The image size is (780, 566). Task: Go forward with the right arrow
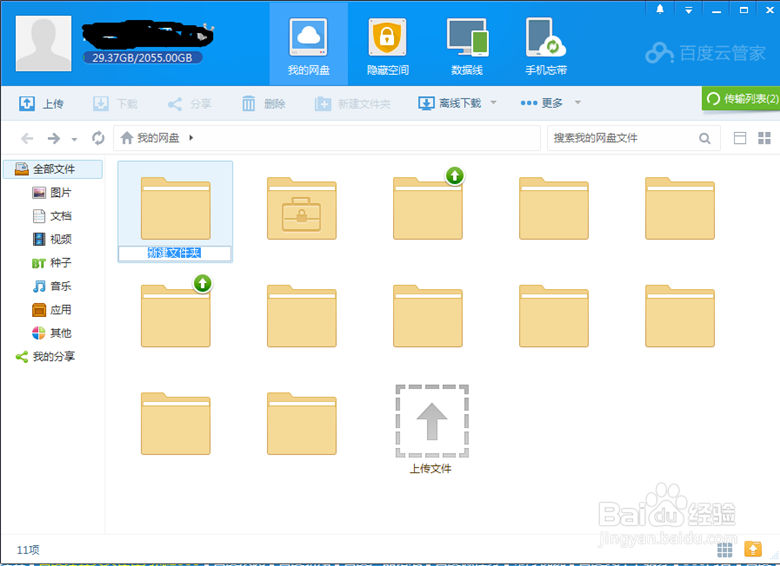[x=54, y=138]
